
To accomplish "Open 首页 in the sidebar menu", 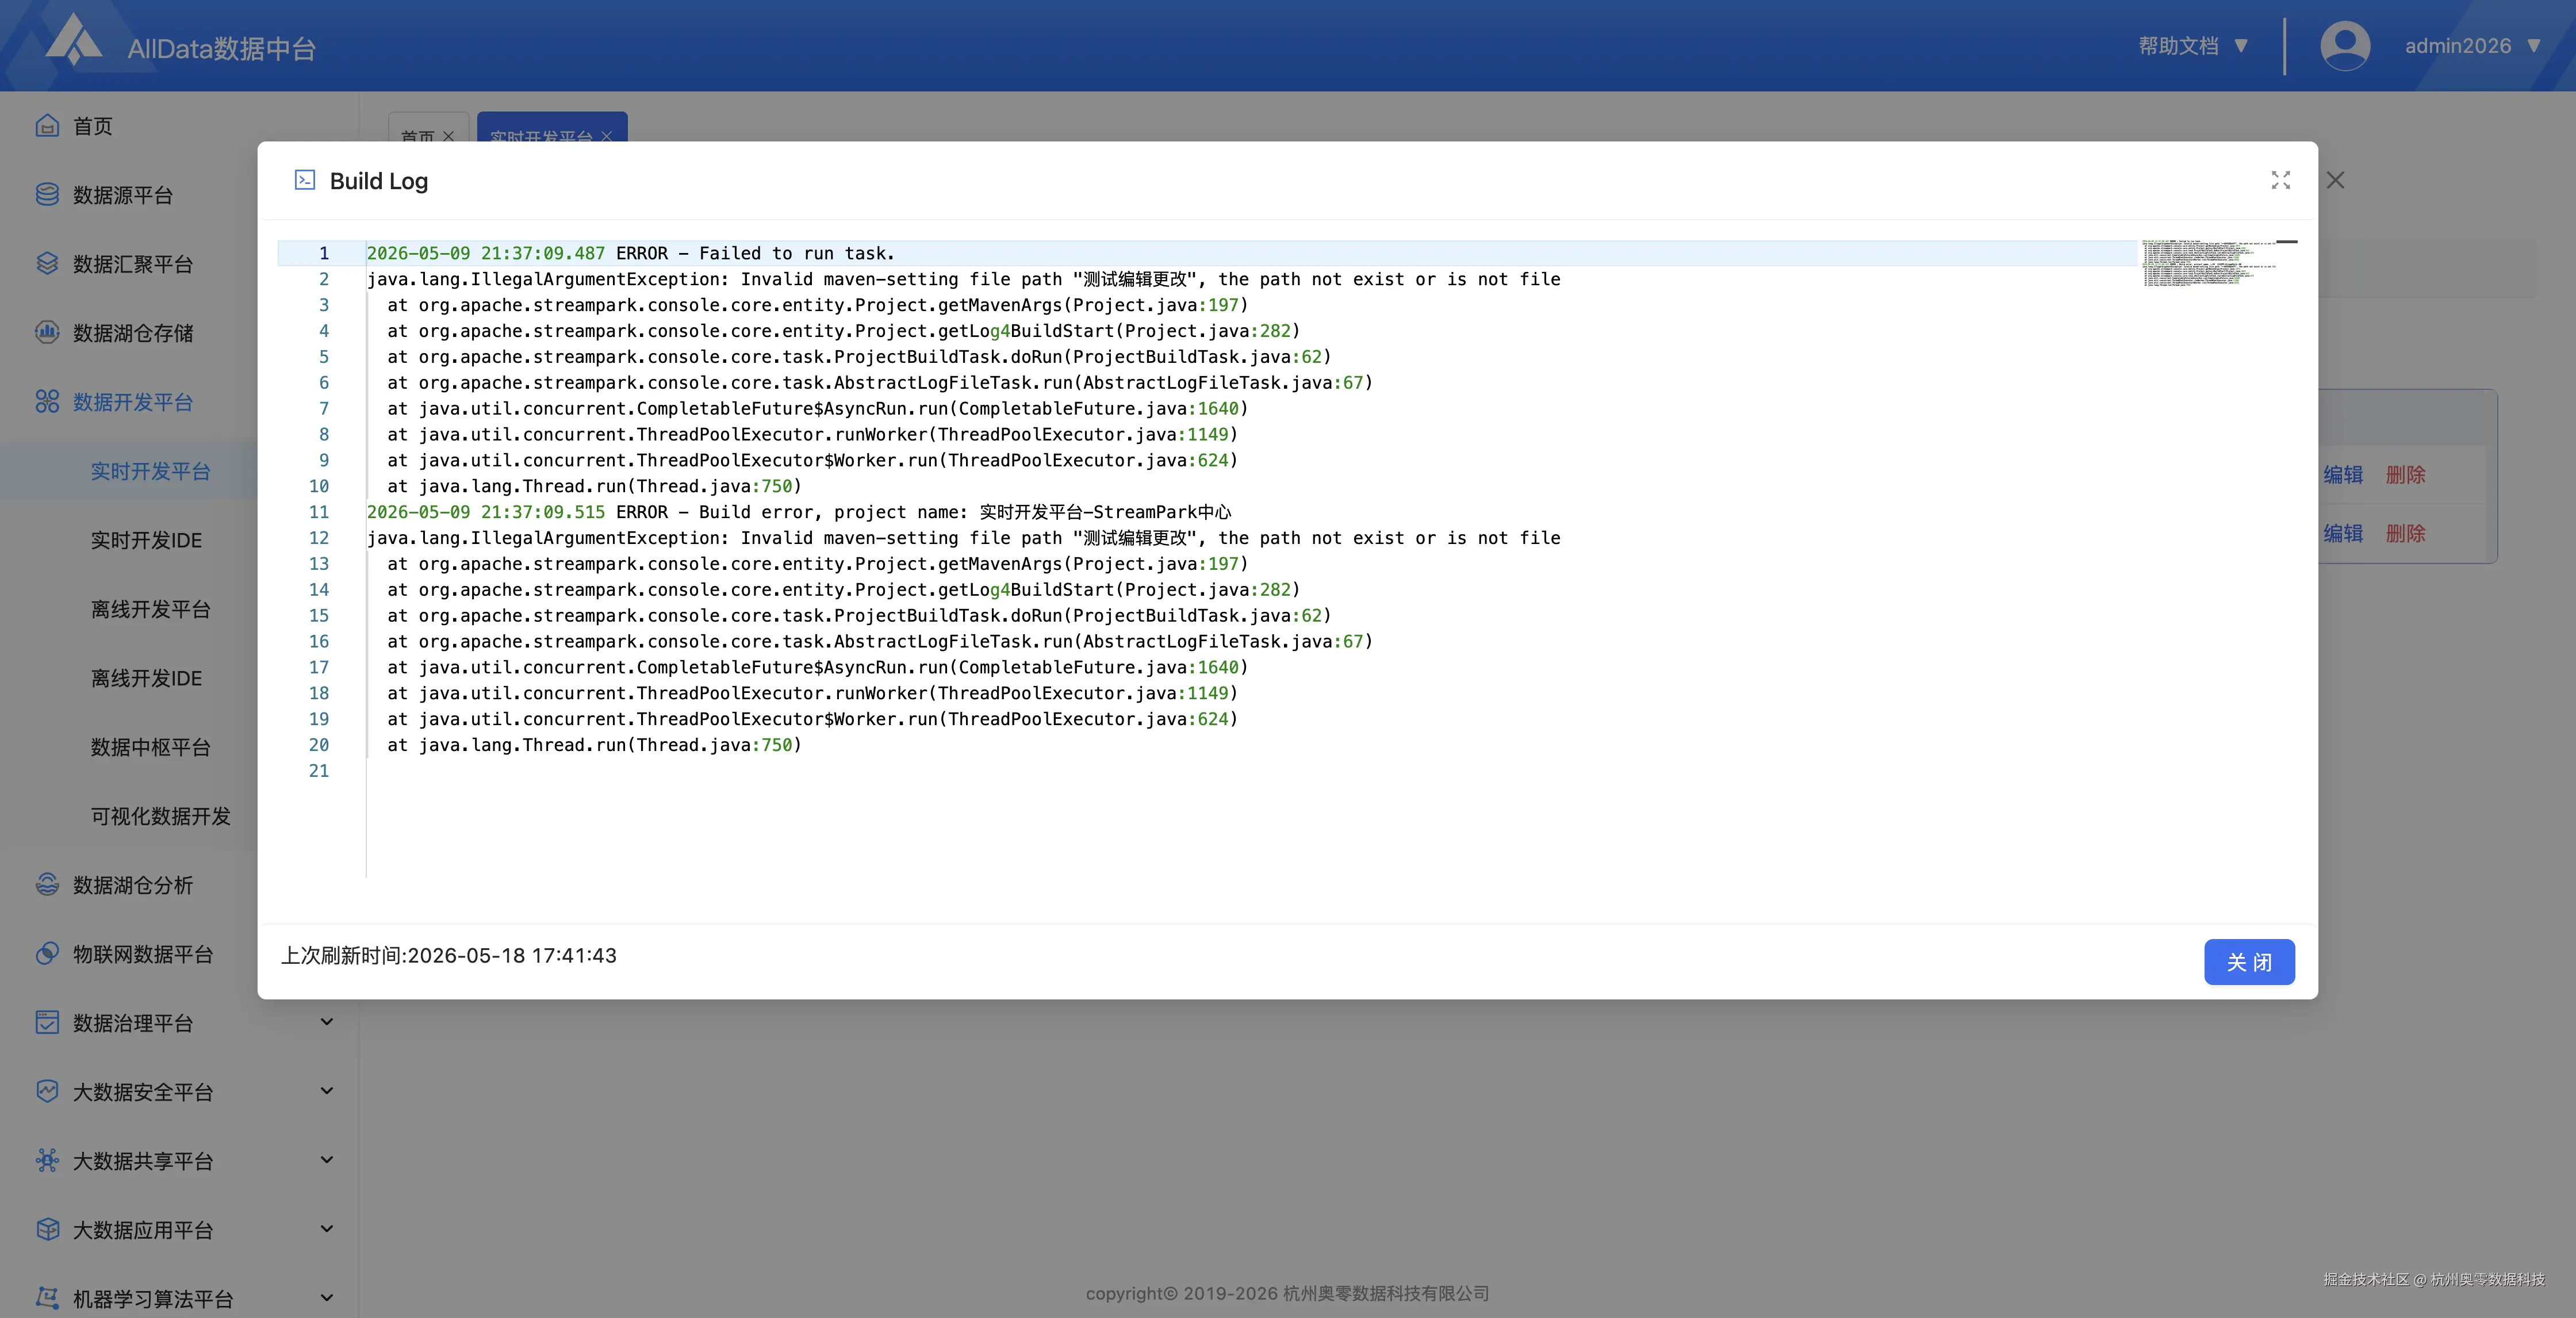I will coord(93,126).
